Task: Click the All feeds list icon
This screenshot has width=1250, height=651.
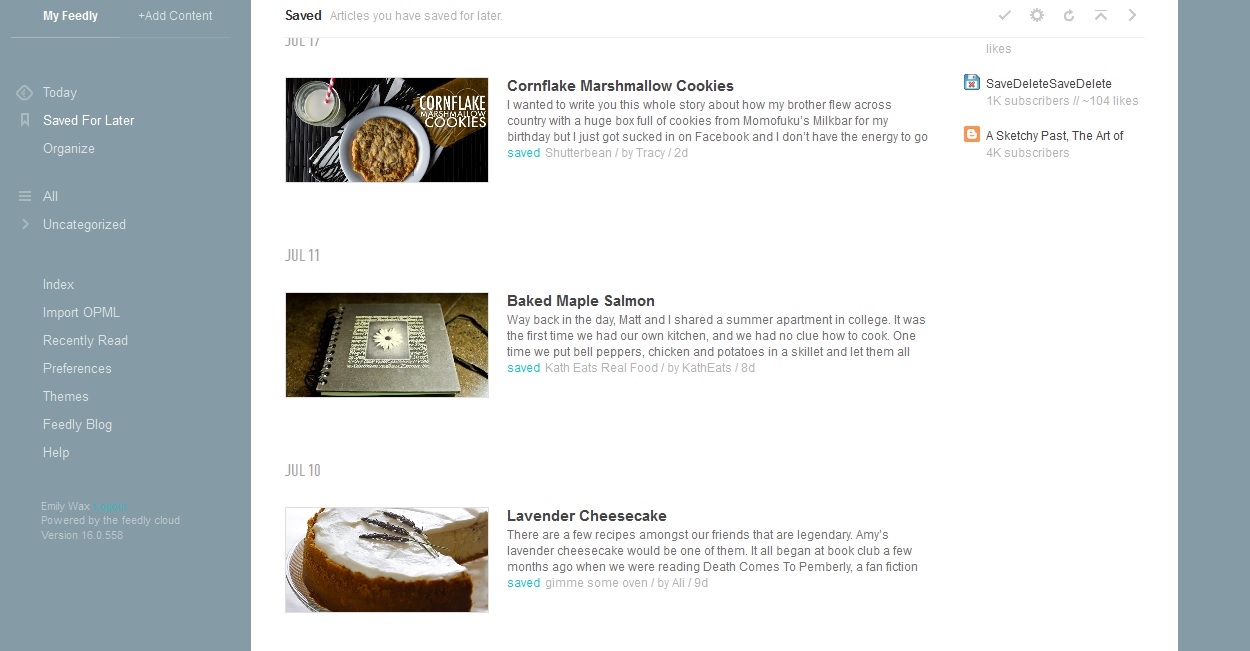Action: (x=25, y=196)
